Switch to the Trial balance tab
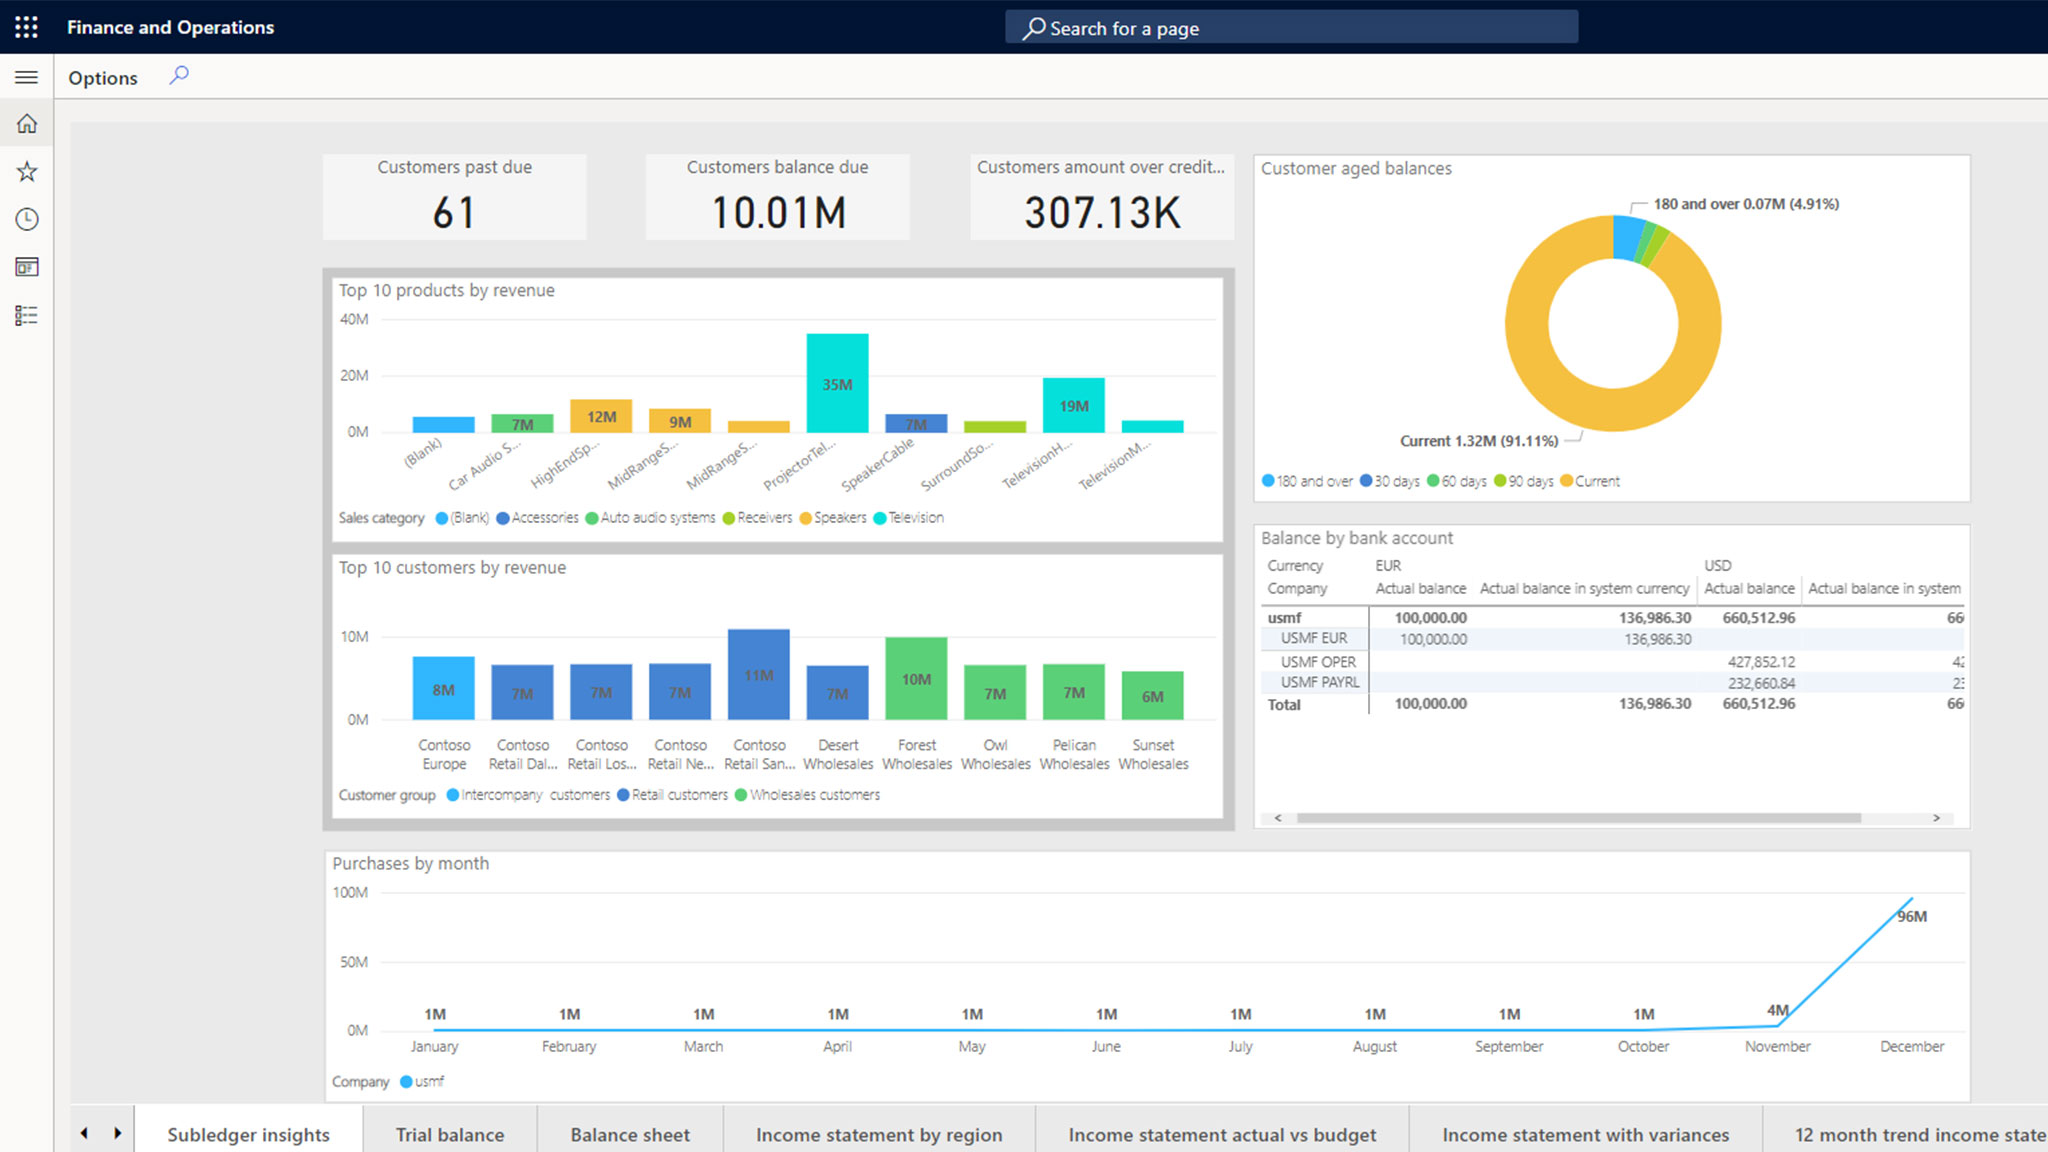The image size is (2048, 1152). pyautogui.click(x=449, y=1134)
